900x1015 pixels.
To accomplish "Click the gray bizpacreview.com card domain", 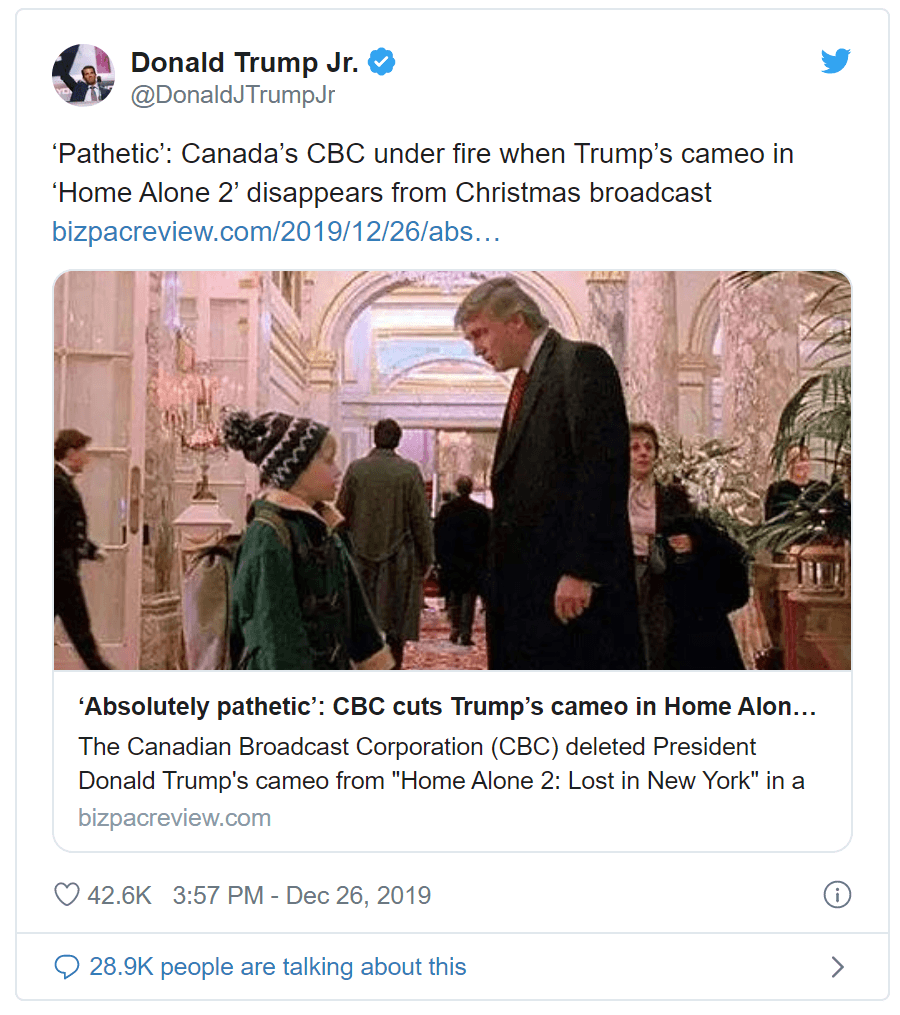I will click(x=174, y=818).
